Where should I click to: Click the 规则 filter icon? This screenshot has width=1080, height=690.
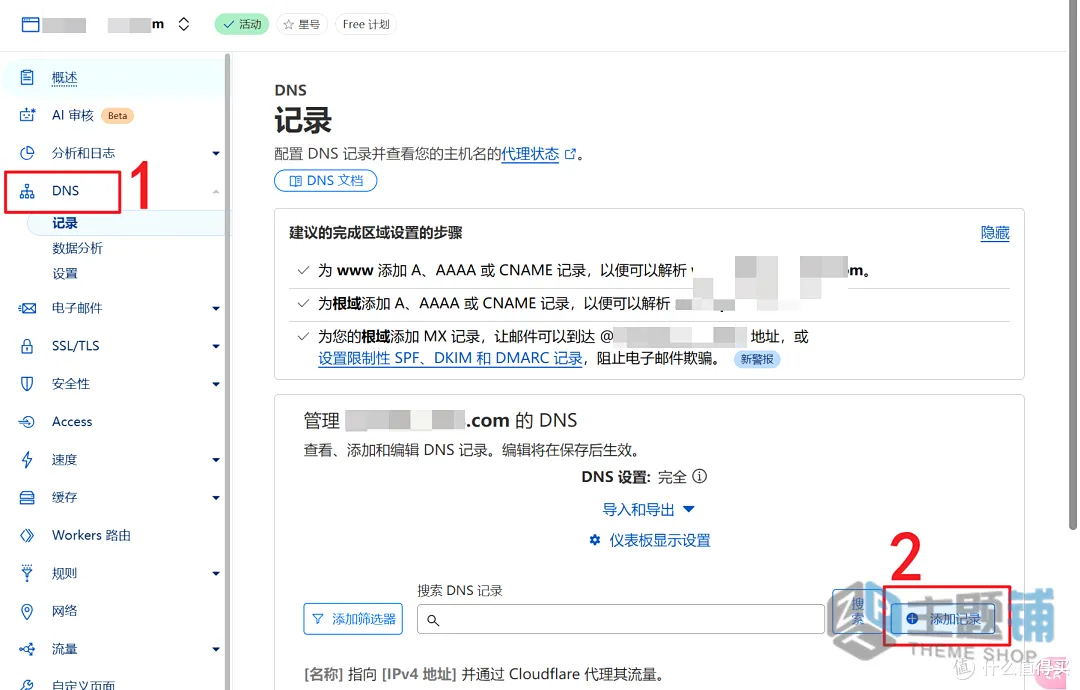point(27,573)
